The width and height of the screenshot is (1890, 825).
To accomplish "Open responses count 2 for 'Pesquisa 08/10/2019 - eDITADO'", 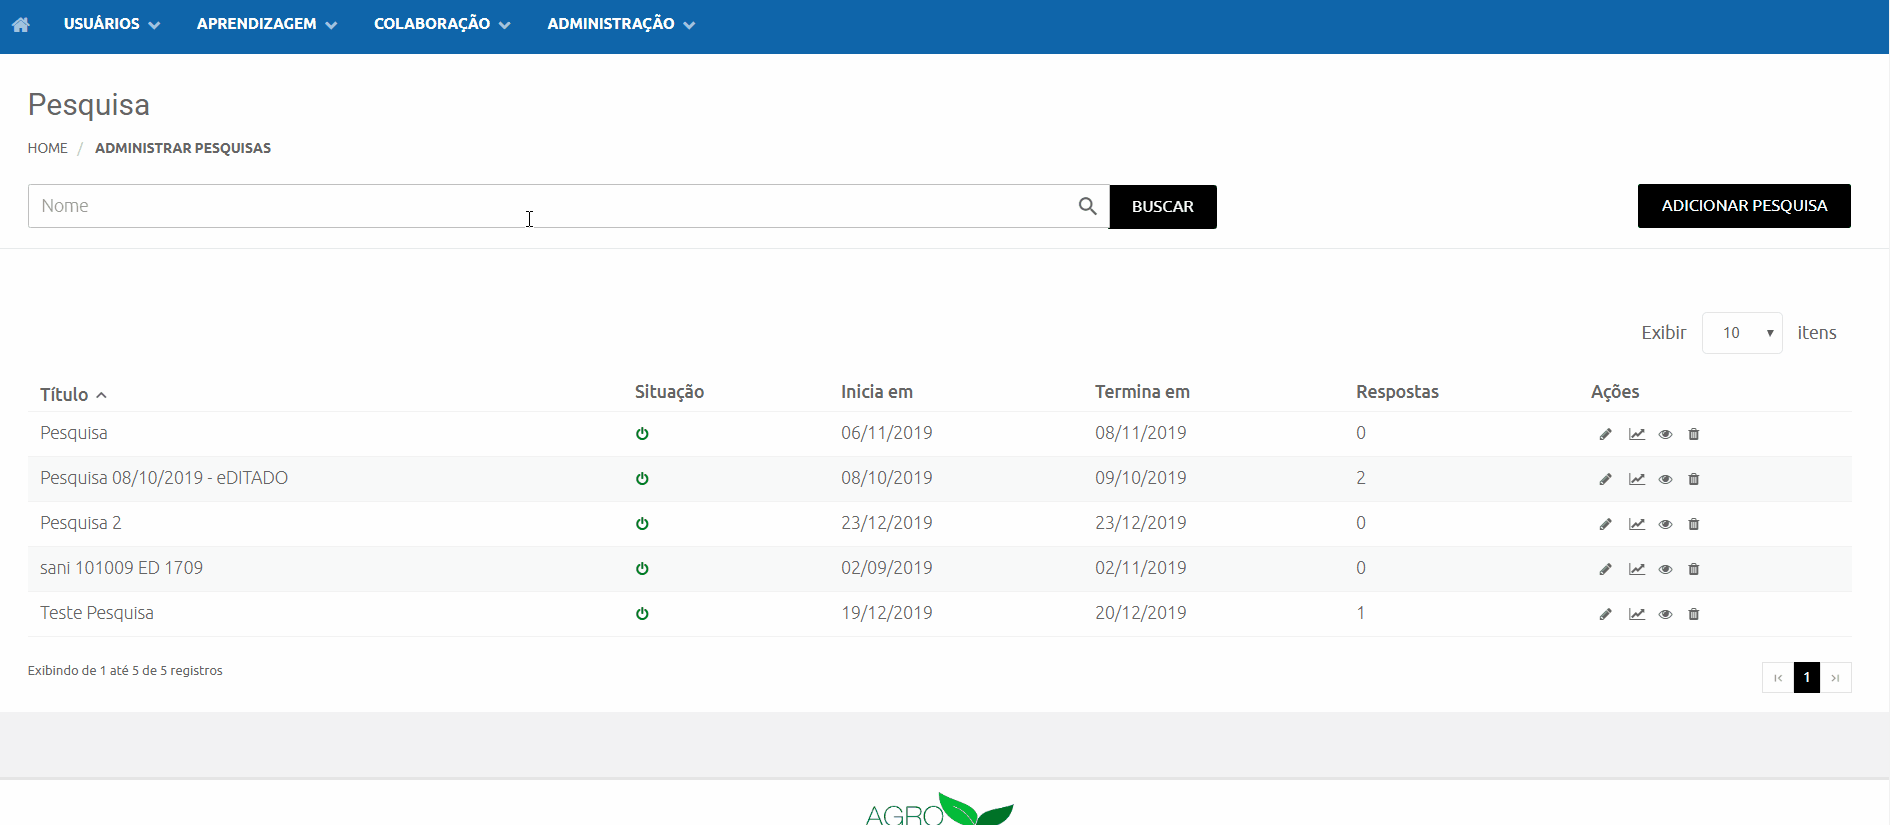I will pyautogui.click(x=1361, y=478).
